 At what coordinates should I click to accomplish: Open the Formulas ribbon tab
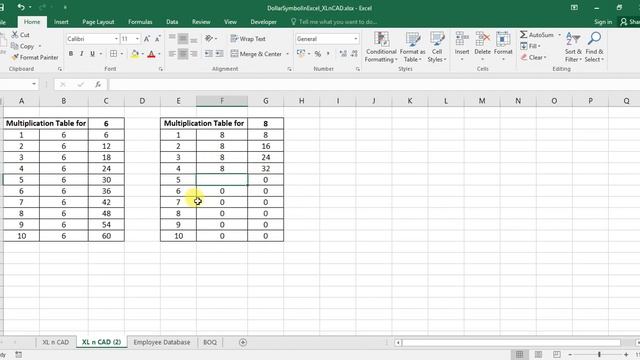pyautogui.click(x=140, y=22)
